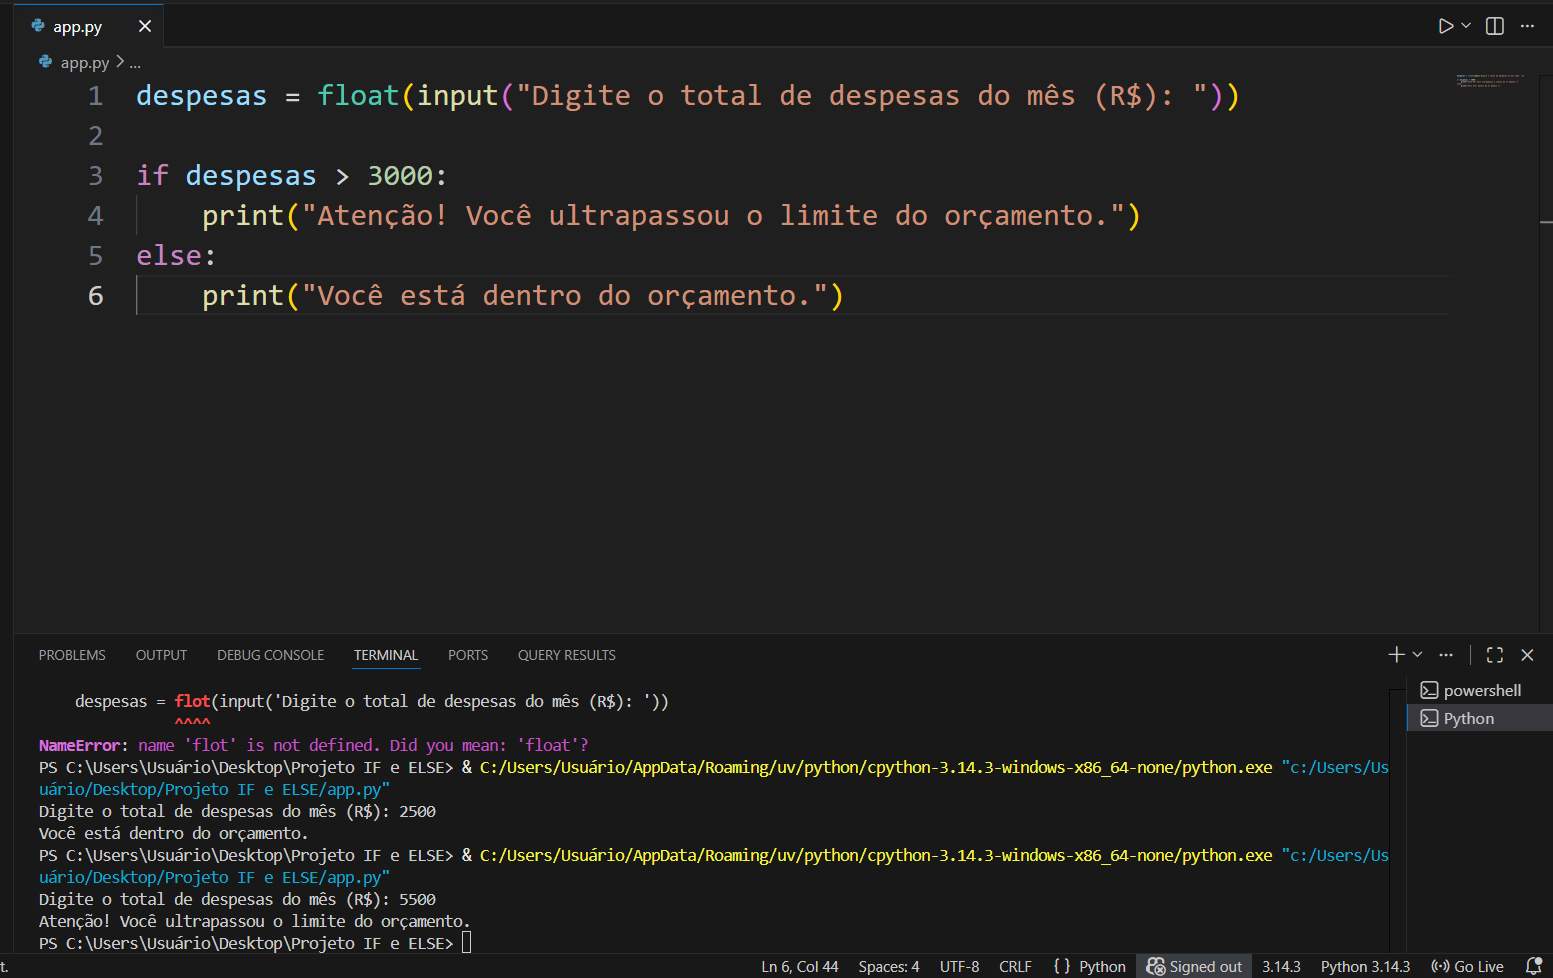Click the breadcrumb ellipsis after app.py
The width and height of the screenshot is (1553, 978).
[x=135, y=62]
